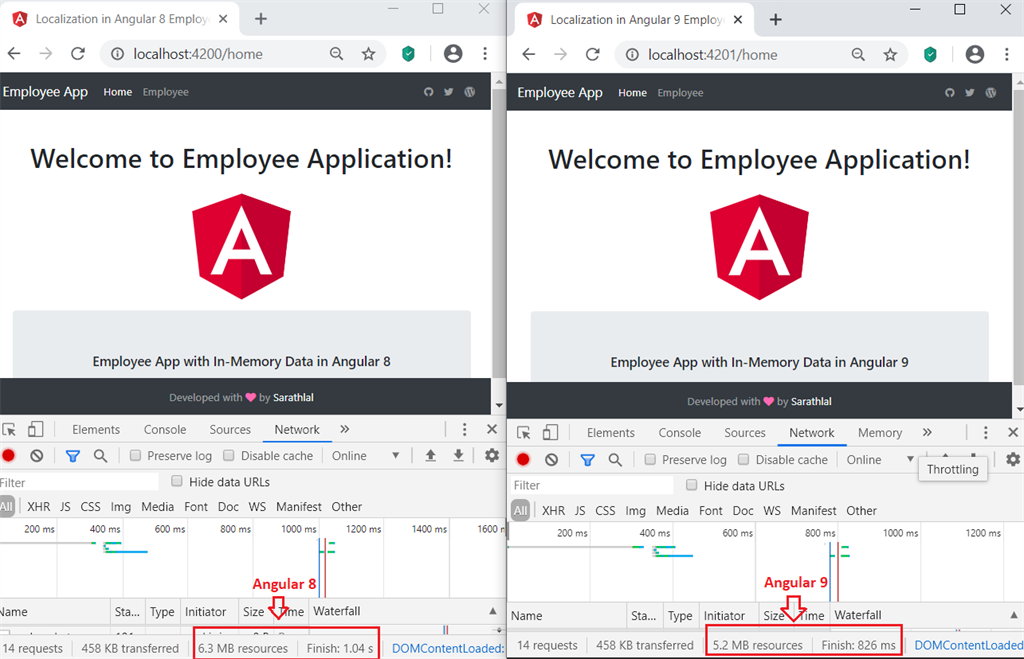
Task: Enable Preserve log in Angular 9 DevTools
Action: click(x=650, y=459)
